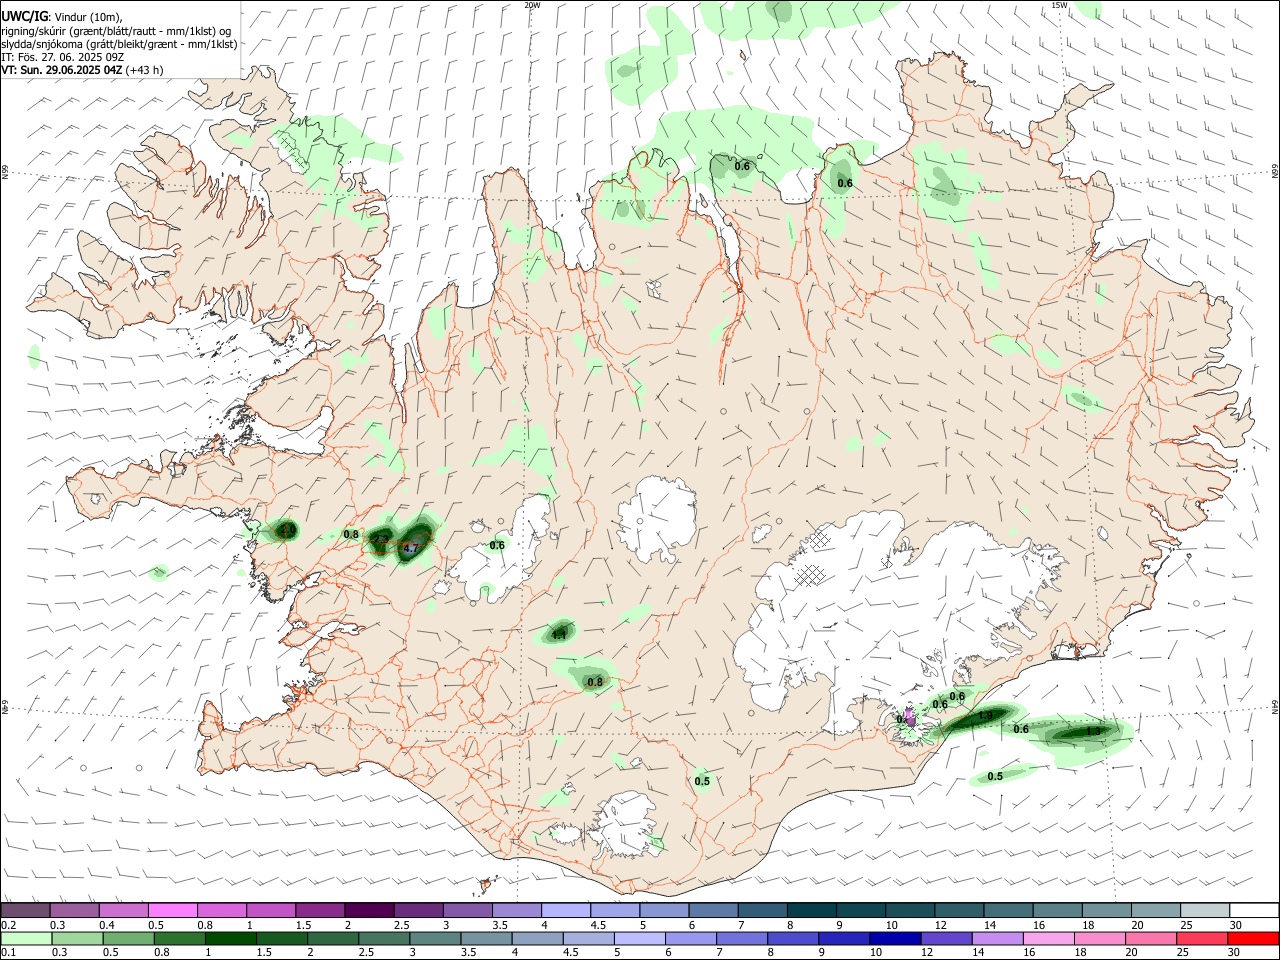Screen dimensions: 1280x960
Task: Pick the lower rain legend swatch labeled 4
Action: coord(536,938)
